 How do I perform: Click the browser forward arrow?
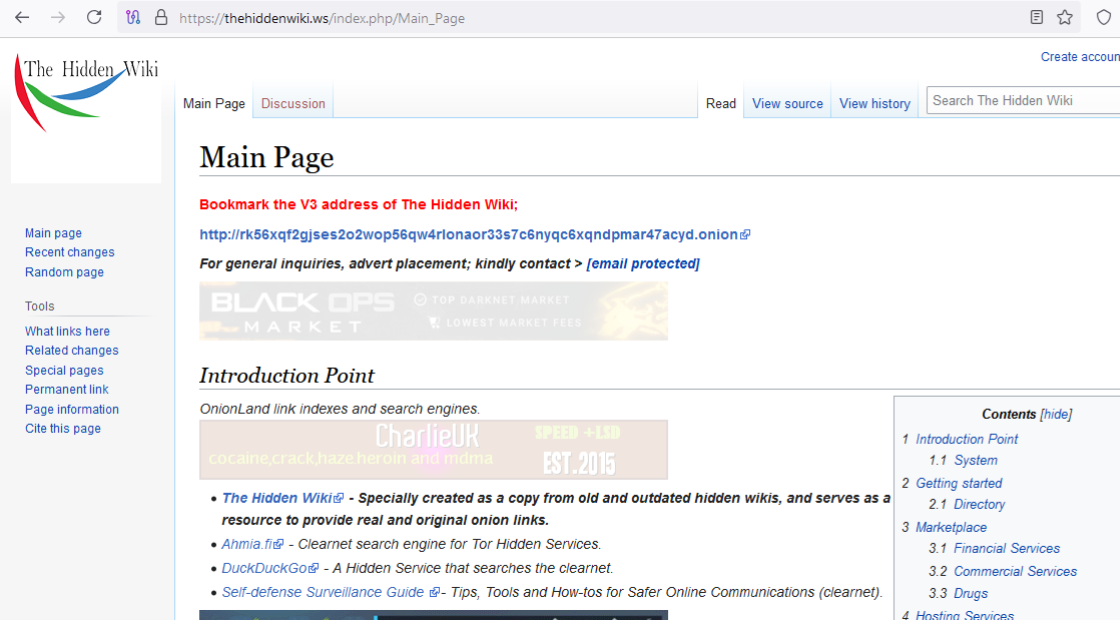pos(58,18)
